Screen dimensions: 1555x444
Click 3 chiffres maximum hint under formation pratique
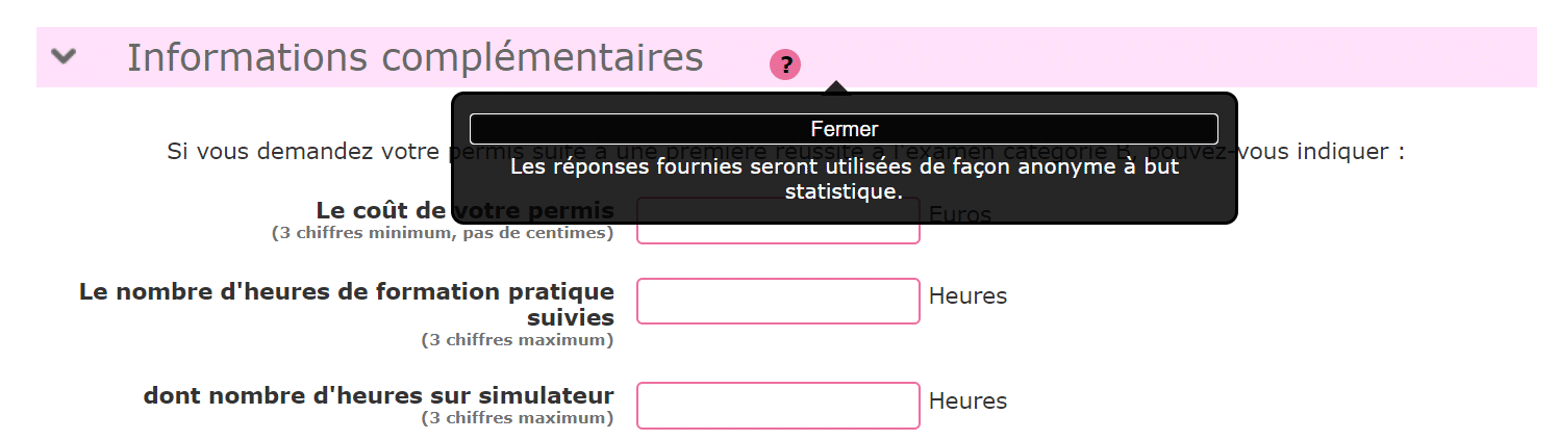(x=517, y=339)
